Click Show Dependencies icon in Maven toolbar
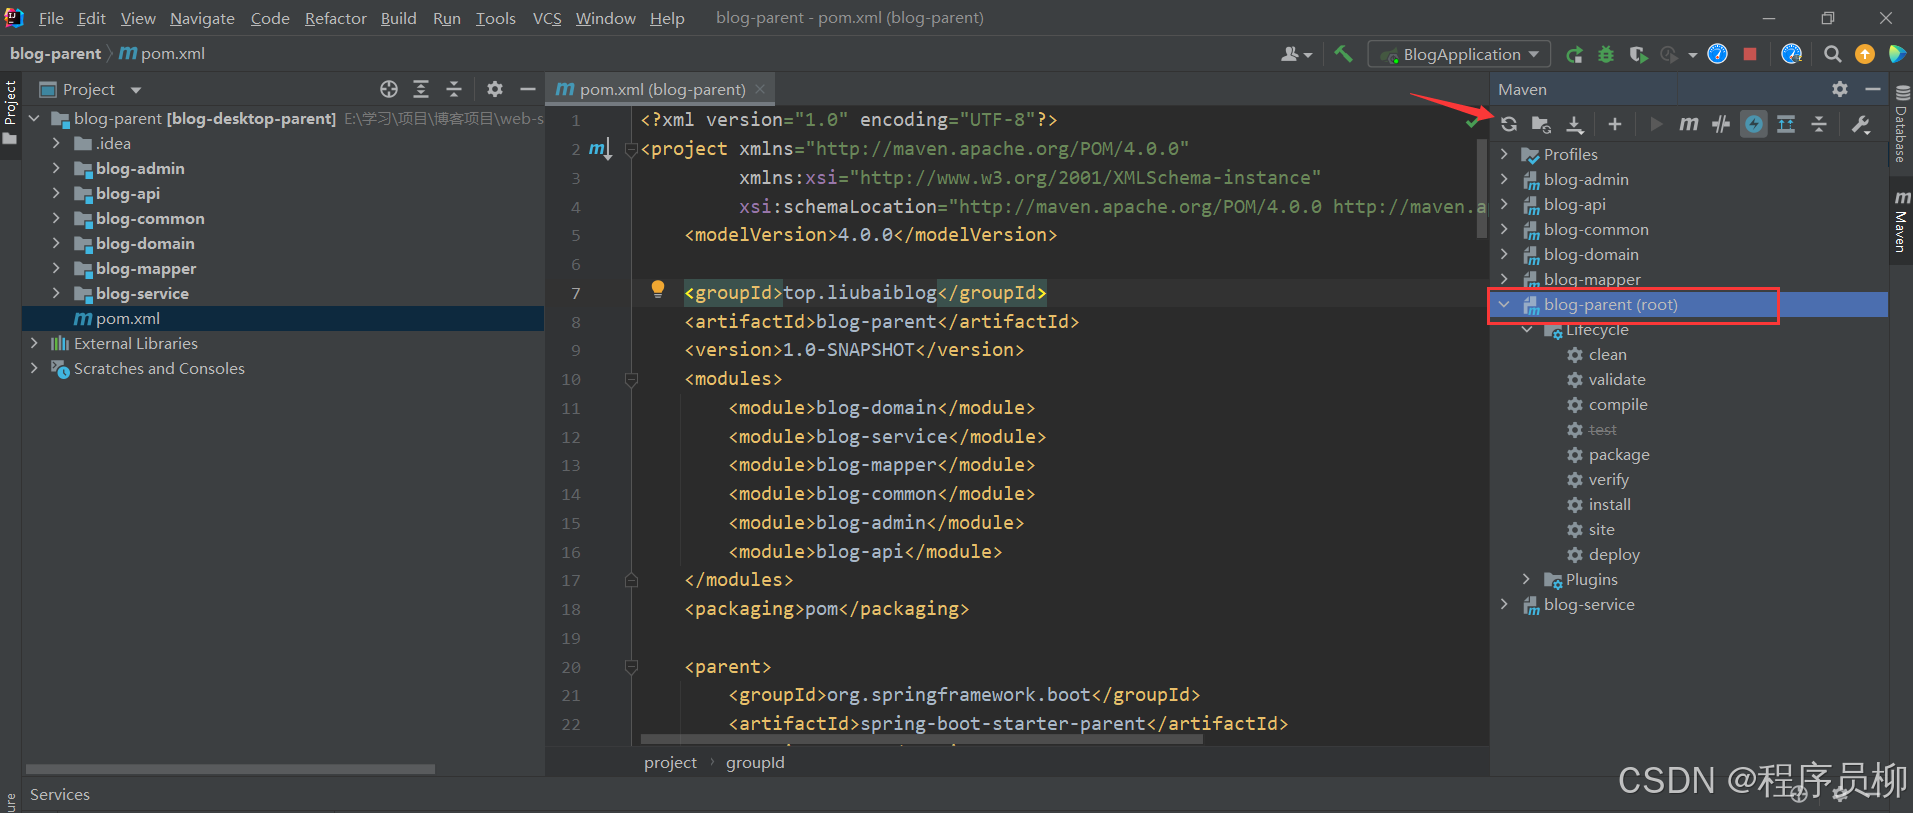This screenshot has height=813, width=1913. pyautogui.click(x=1786, y=124)
